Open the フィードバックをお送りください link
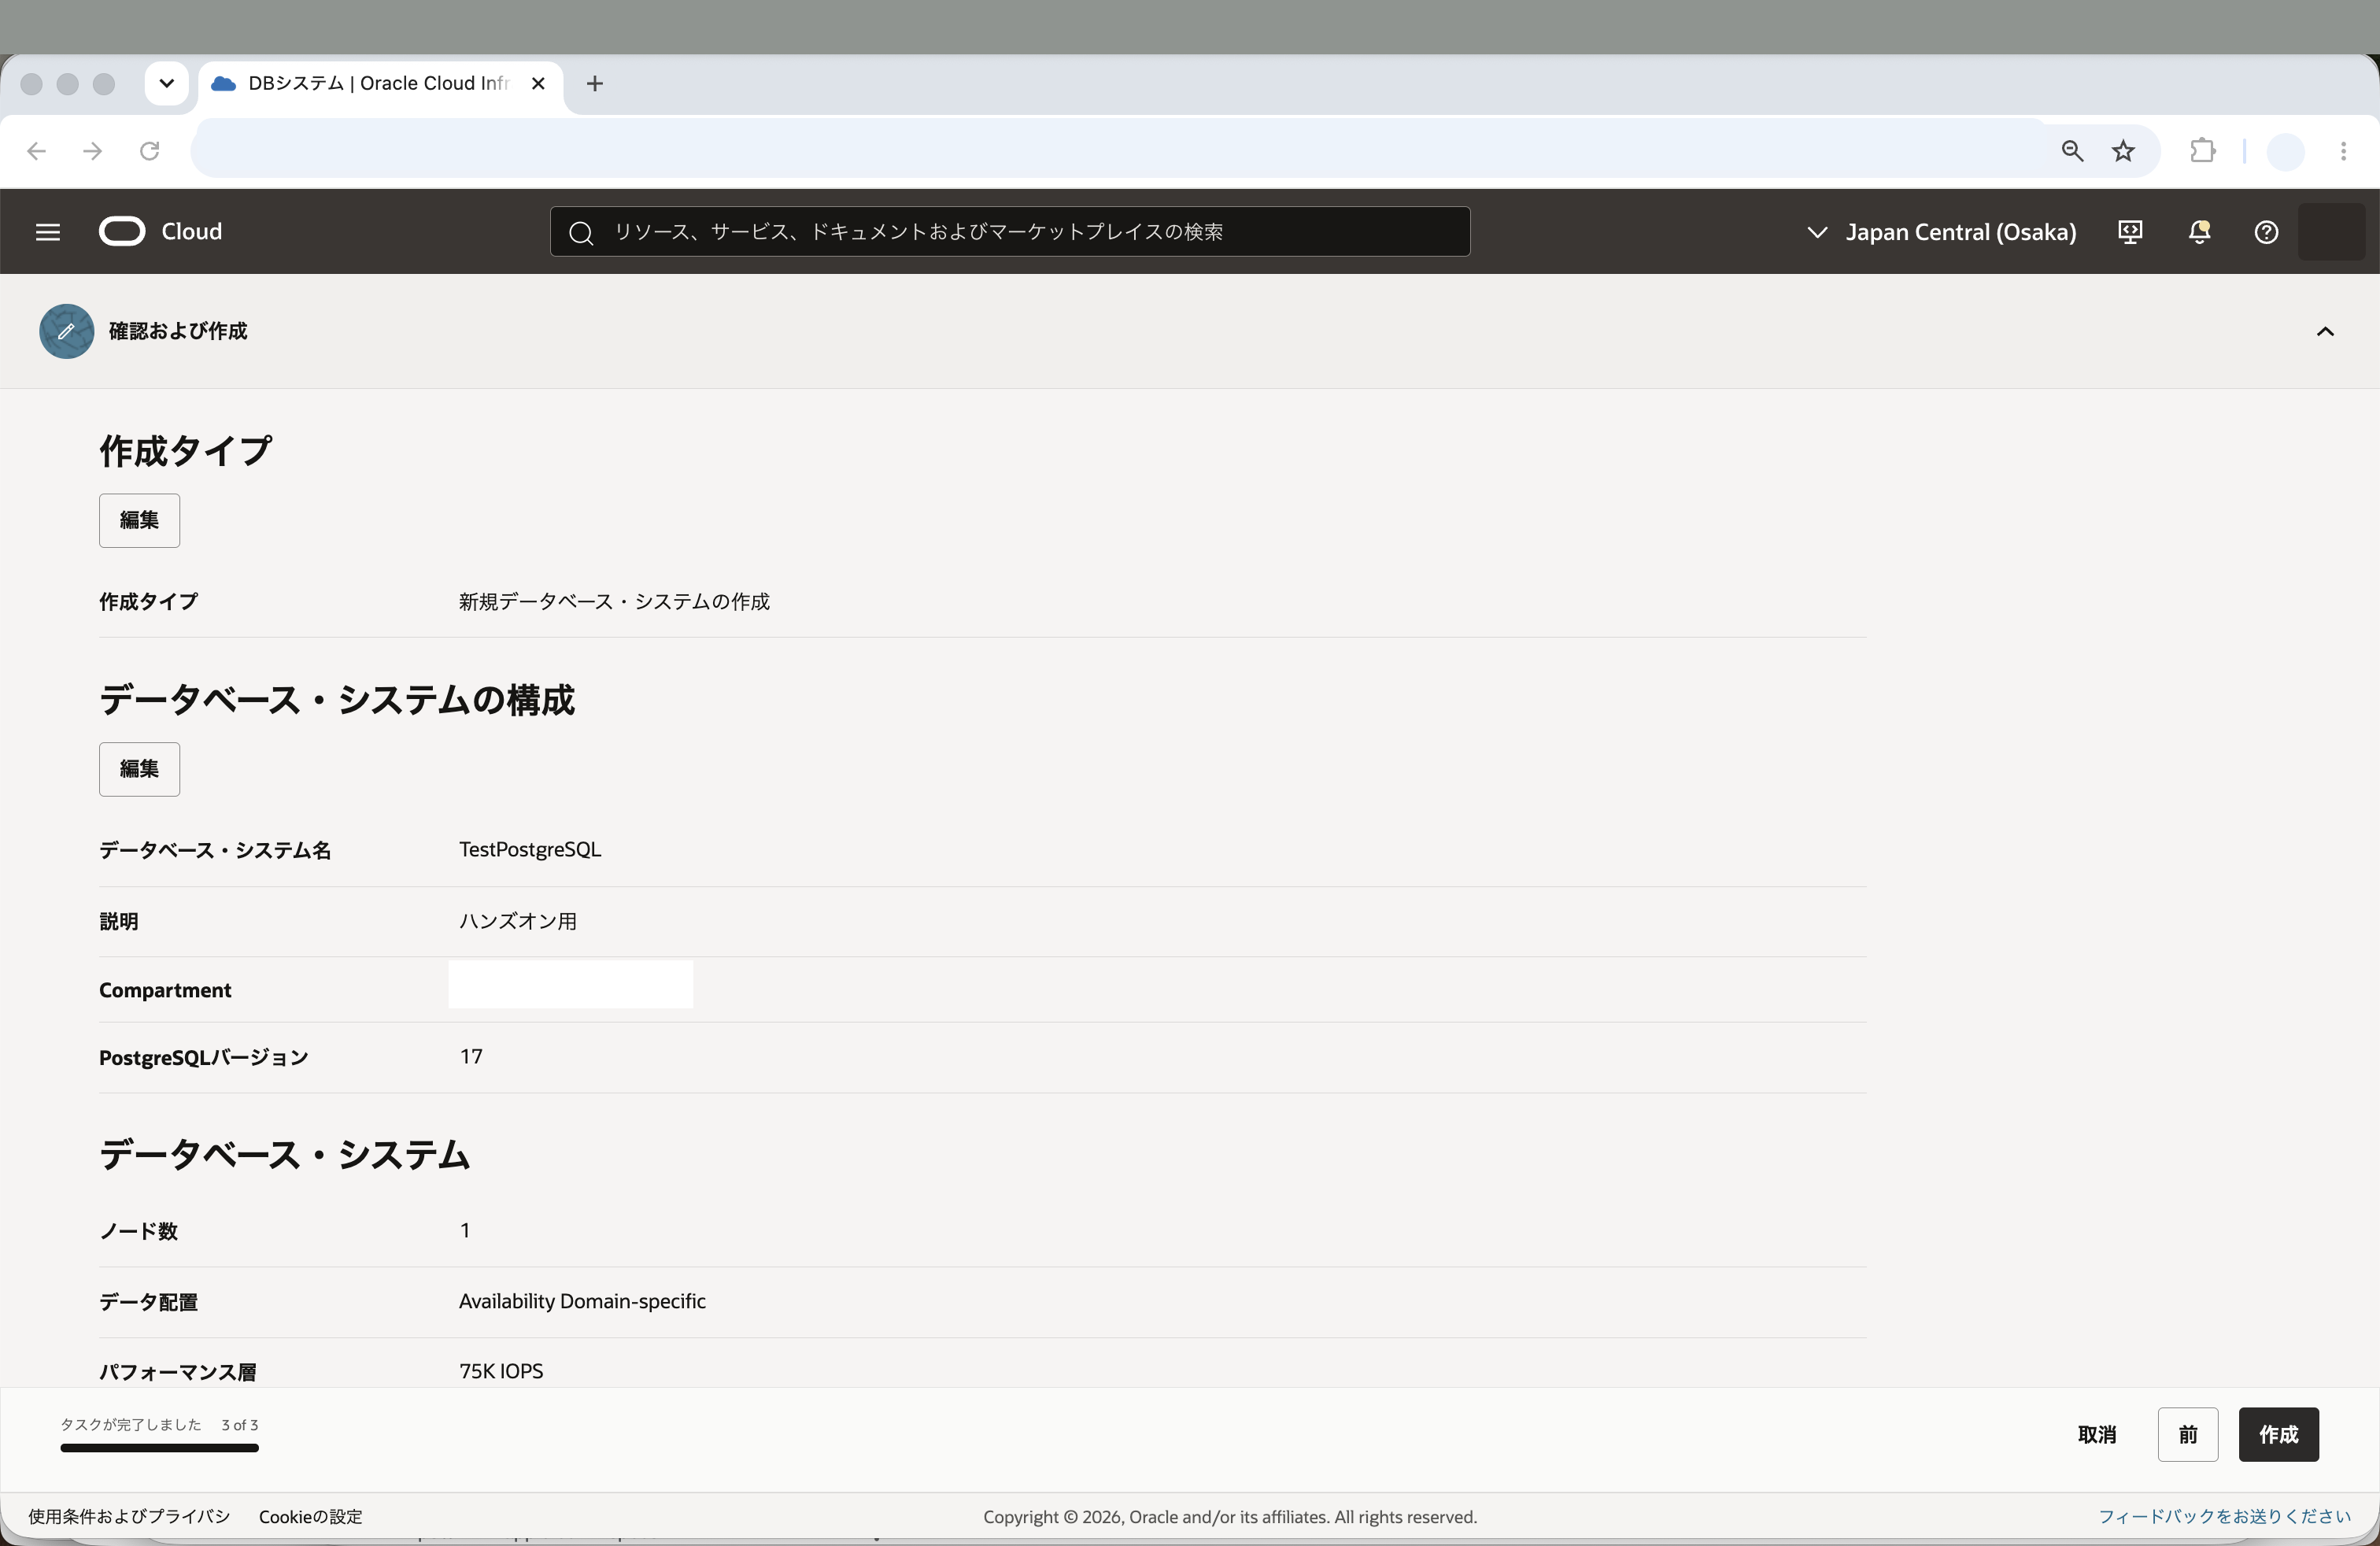The width and height of the screenshot is (2380, 1546). click(x=2224, y=1517)
